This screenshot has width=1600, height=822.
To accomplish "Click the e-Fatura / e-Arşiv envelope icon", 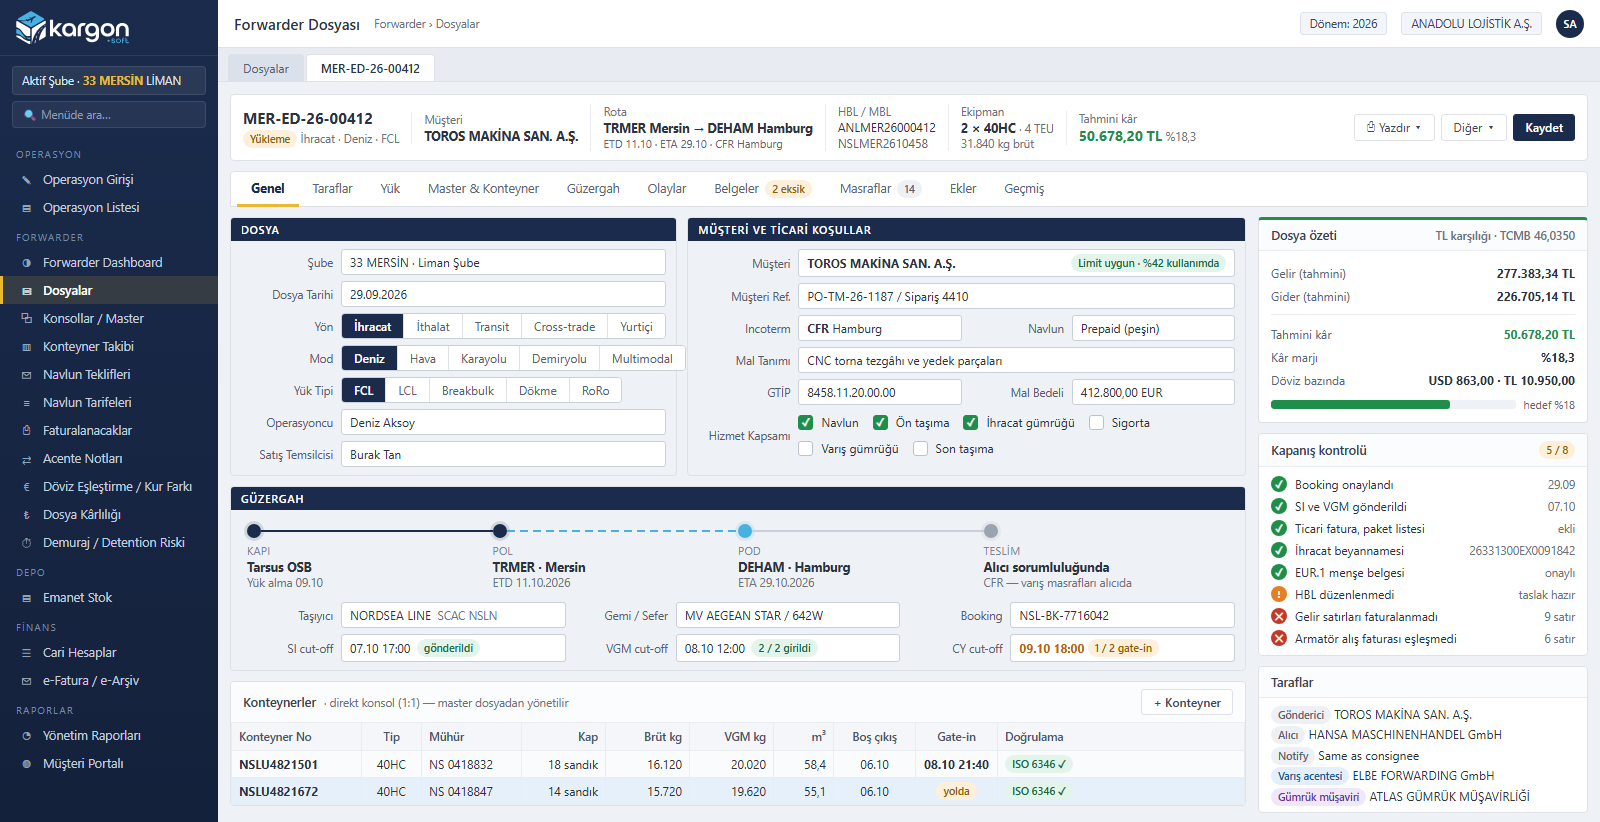I will [x=27, y=681].
